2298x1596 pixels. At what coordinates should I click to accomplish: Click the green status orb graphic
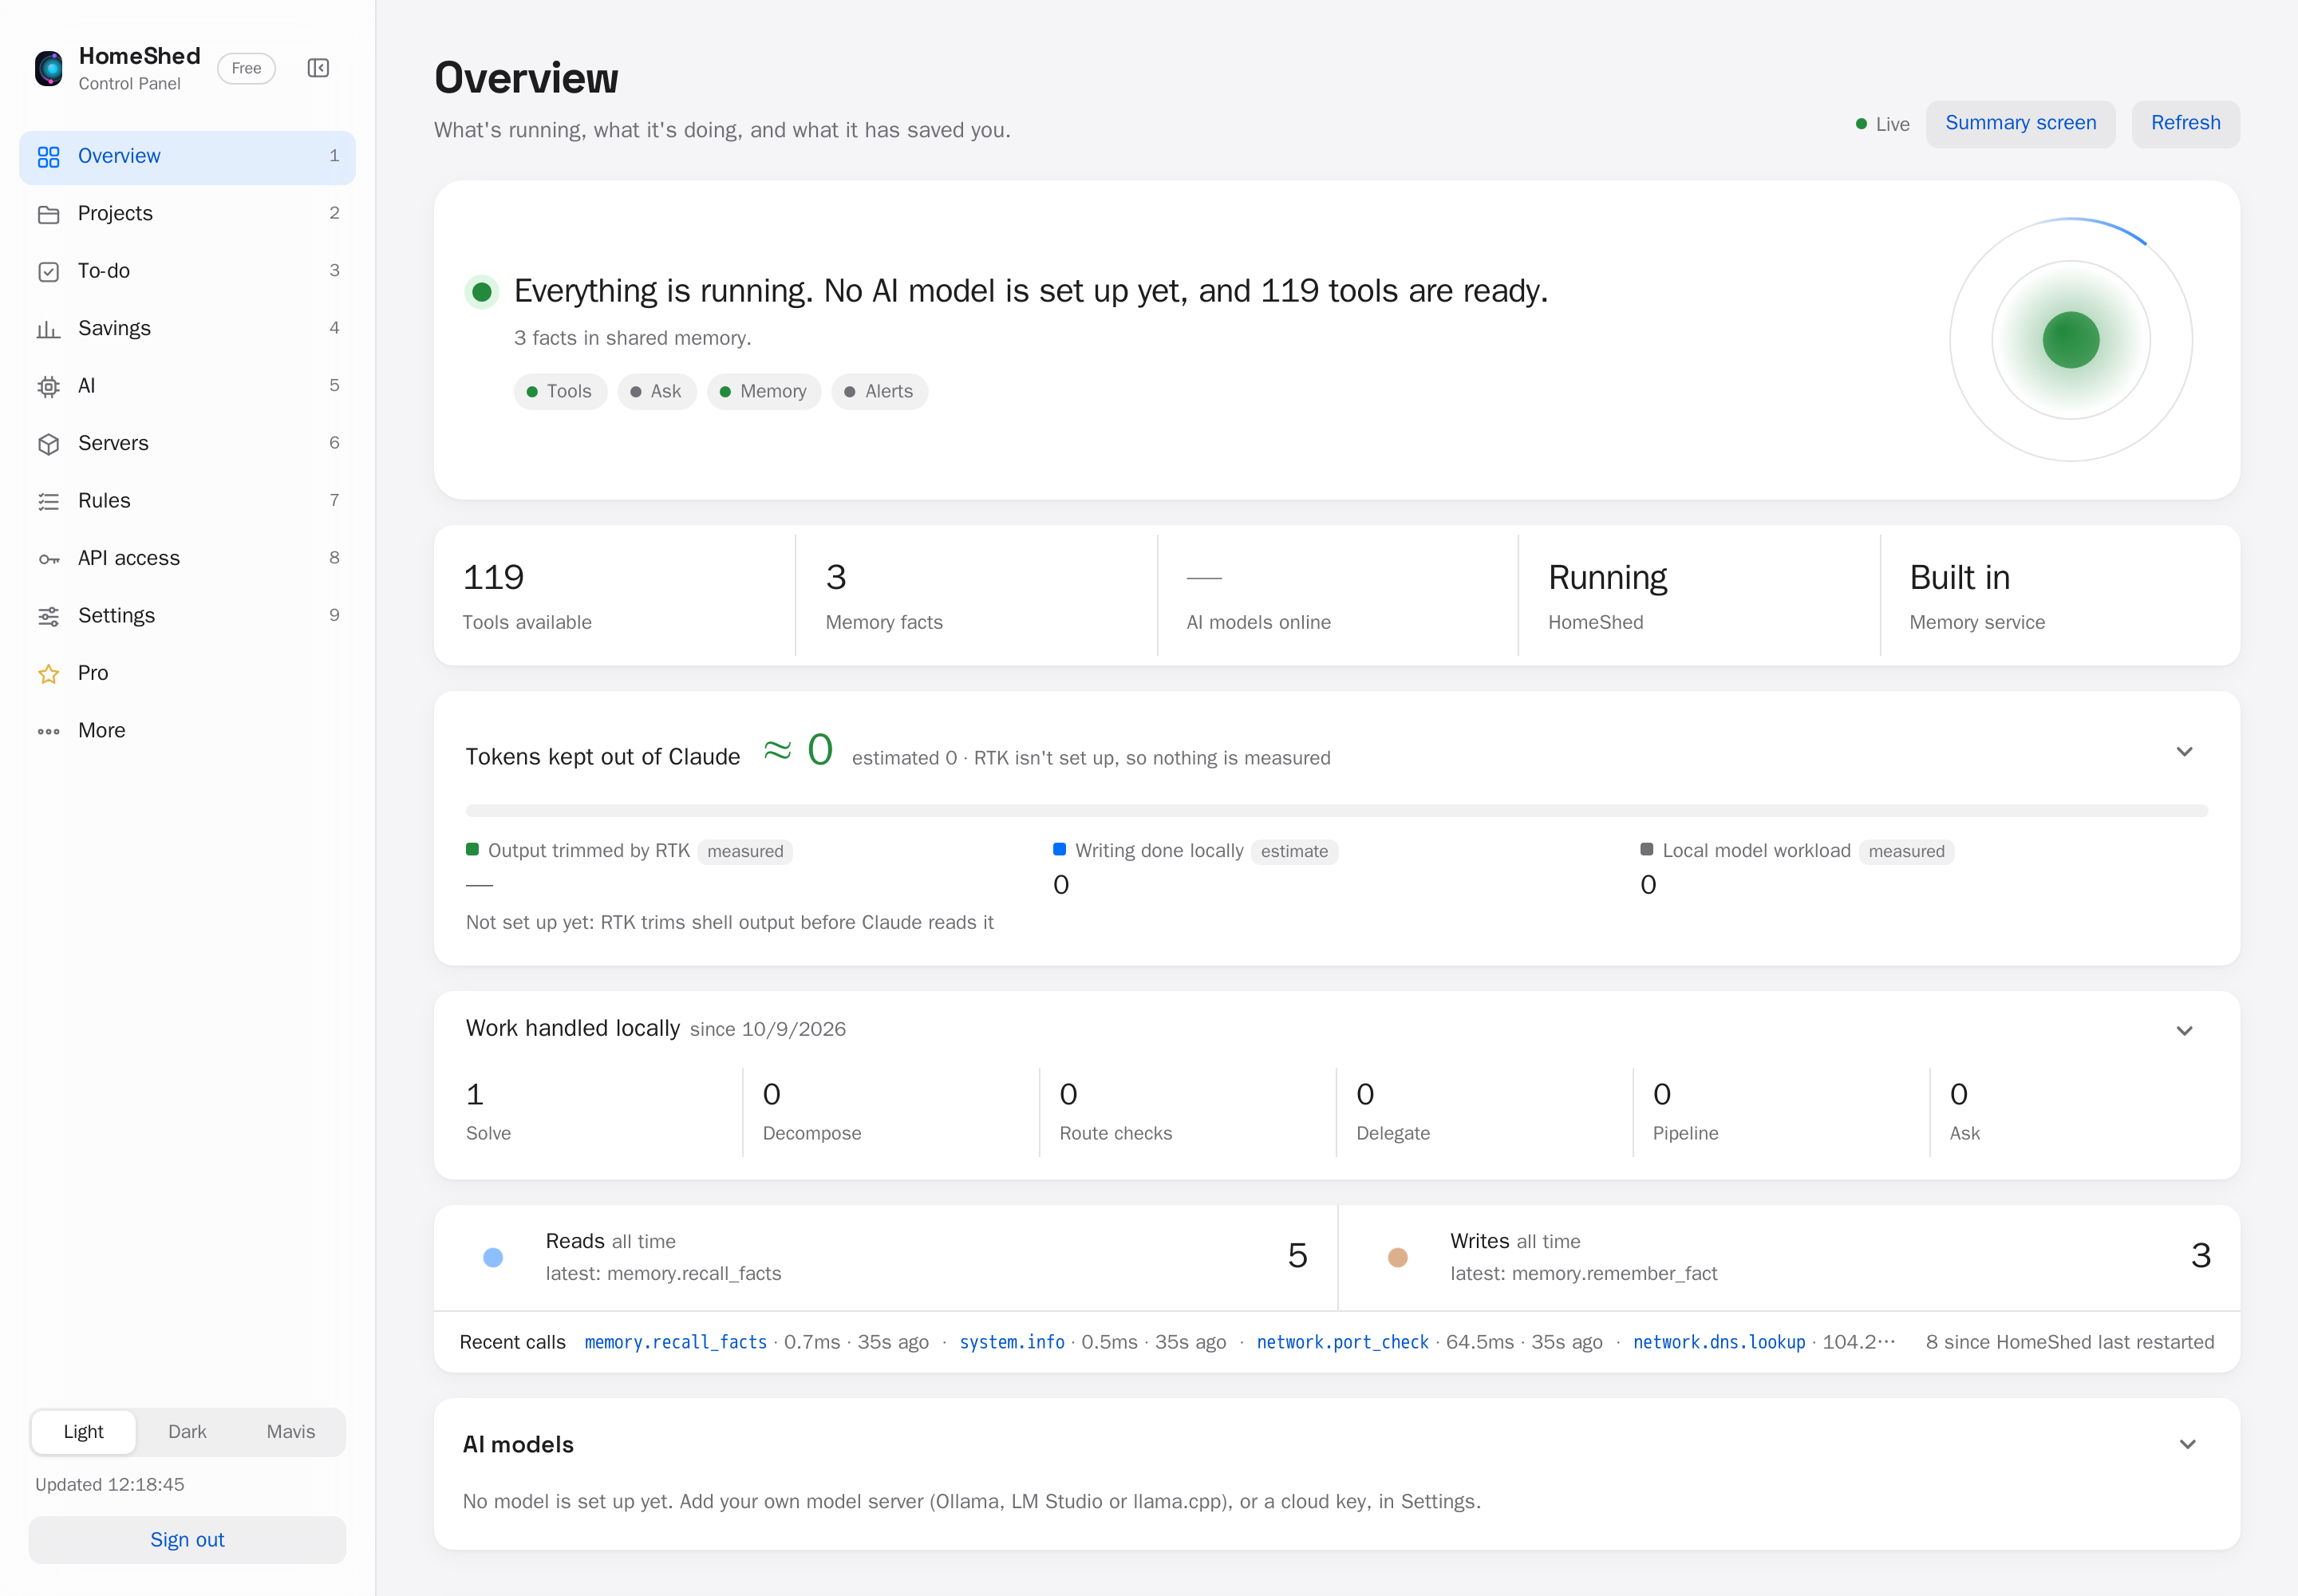[2071, 340]
